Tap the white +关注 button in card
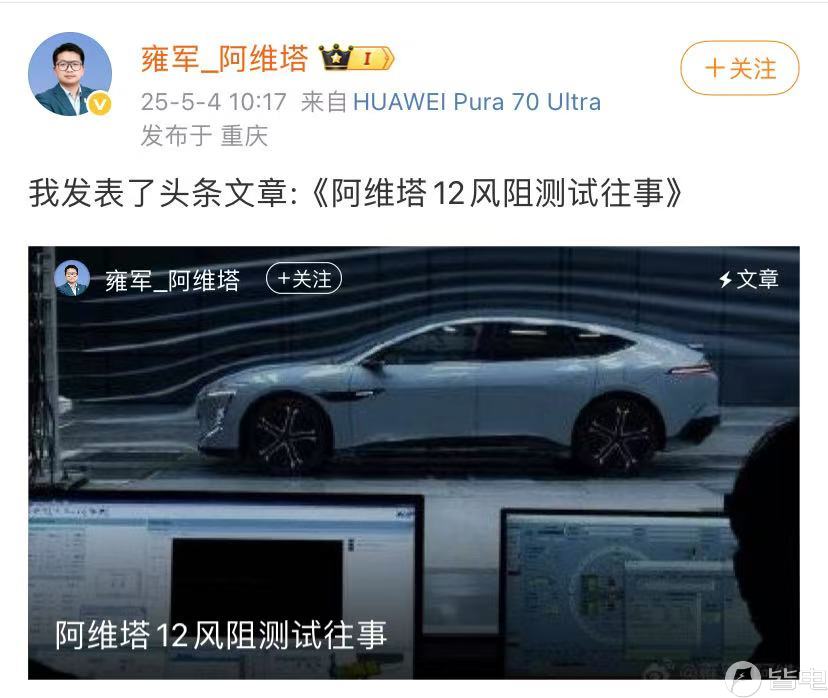Viewport: 828px width, 698px height. click(304, 278)
